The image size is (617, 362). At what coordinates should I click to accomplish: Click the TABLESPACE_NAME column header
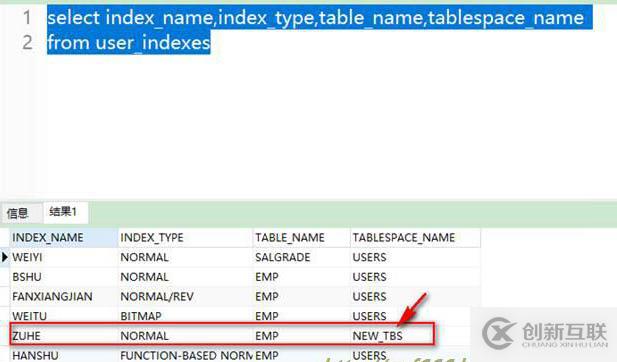pyautogui.click(x=415, y=238)
